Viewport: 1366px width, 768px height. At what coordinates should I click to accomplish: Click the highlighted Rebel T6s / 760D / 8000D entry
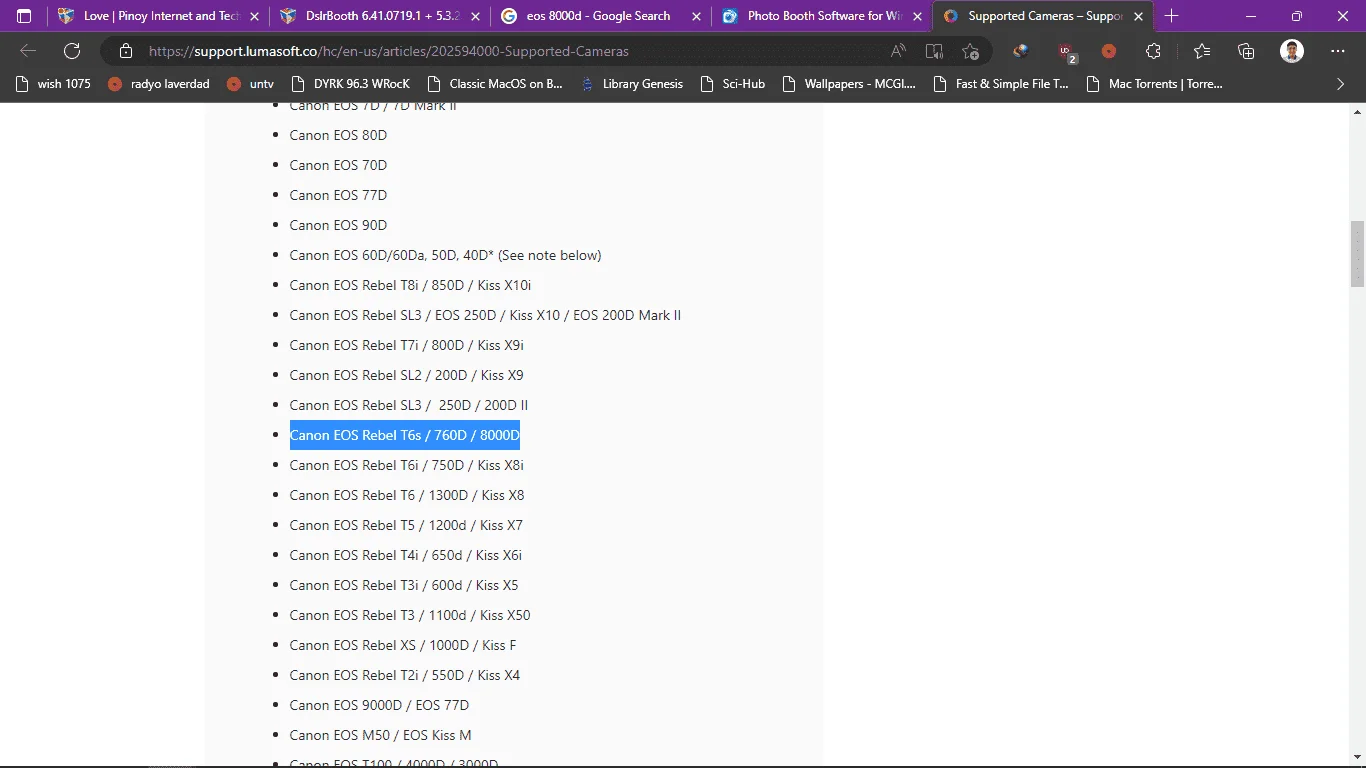tap(405, 435)
